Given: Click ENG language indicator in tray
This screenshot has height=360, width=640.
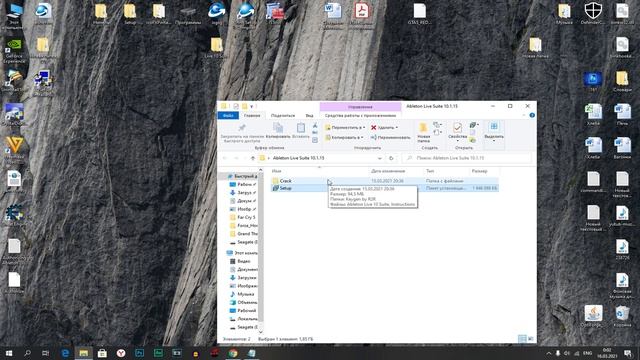Looking at the screenshot, I should (587, 353).
